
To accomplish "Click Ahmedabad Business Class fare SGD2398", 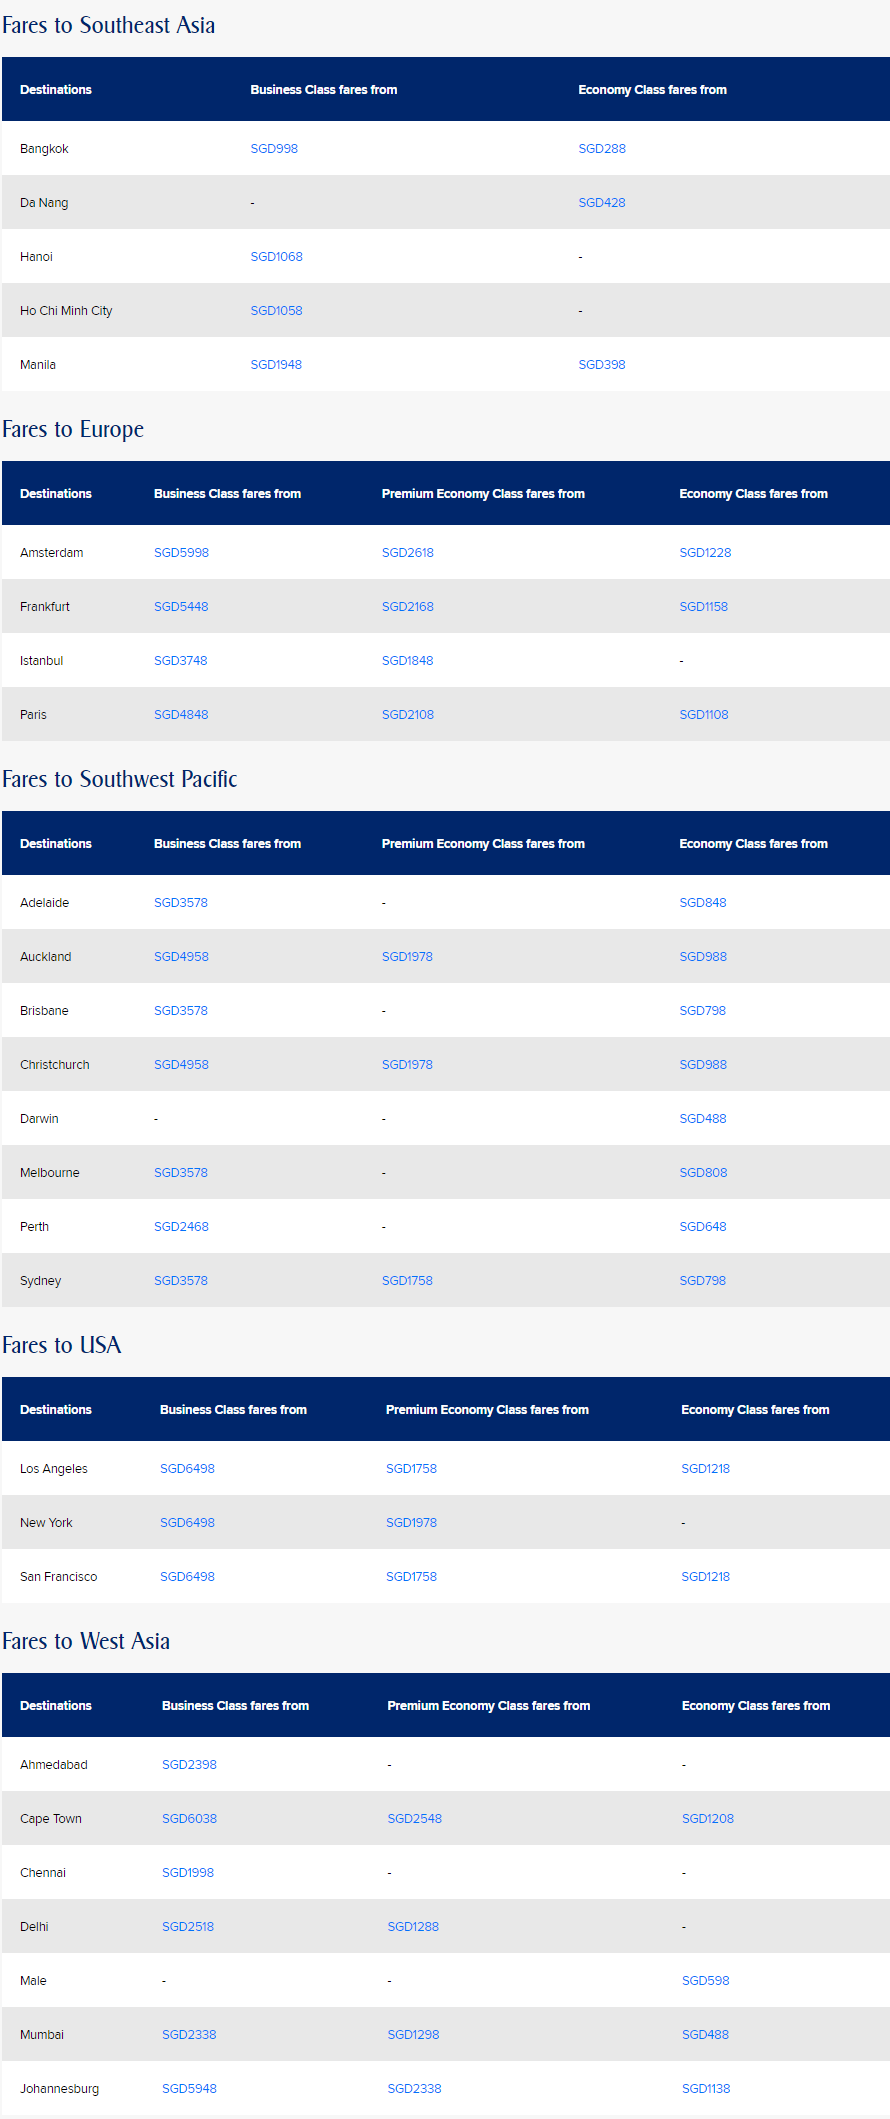I will point(189,1765).
